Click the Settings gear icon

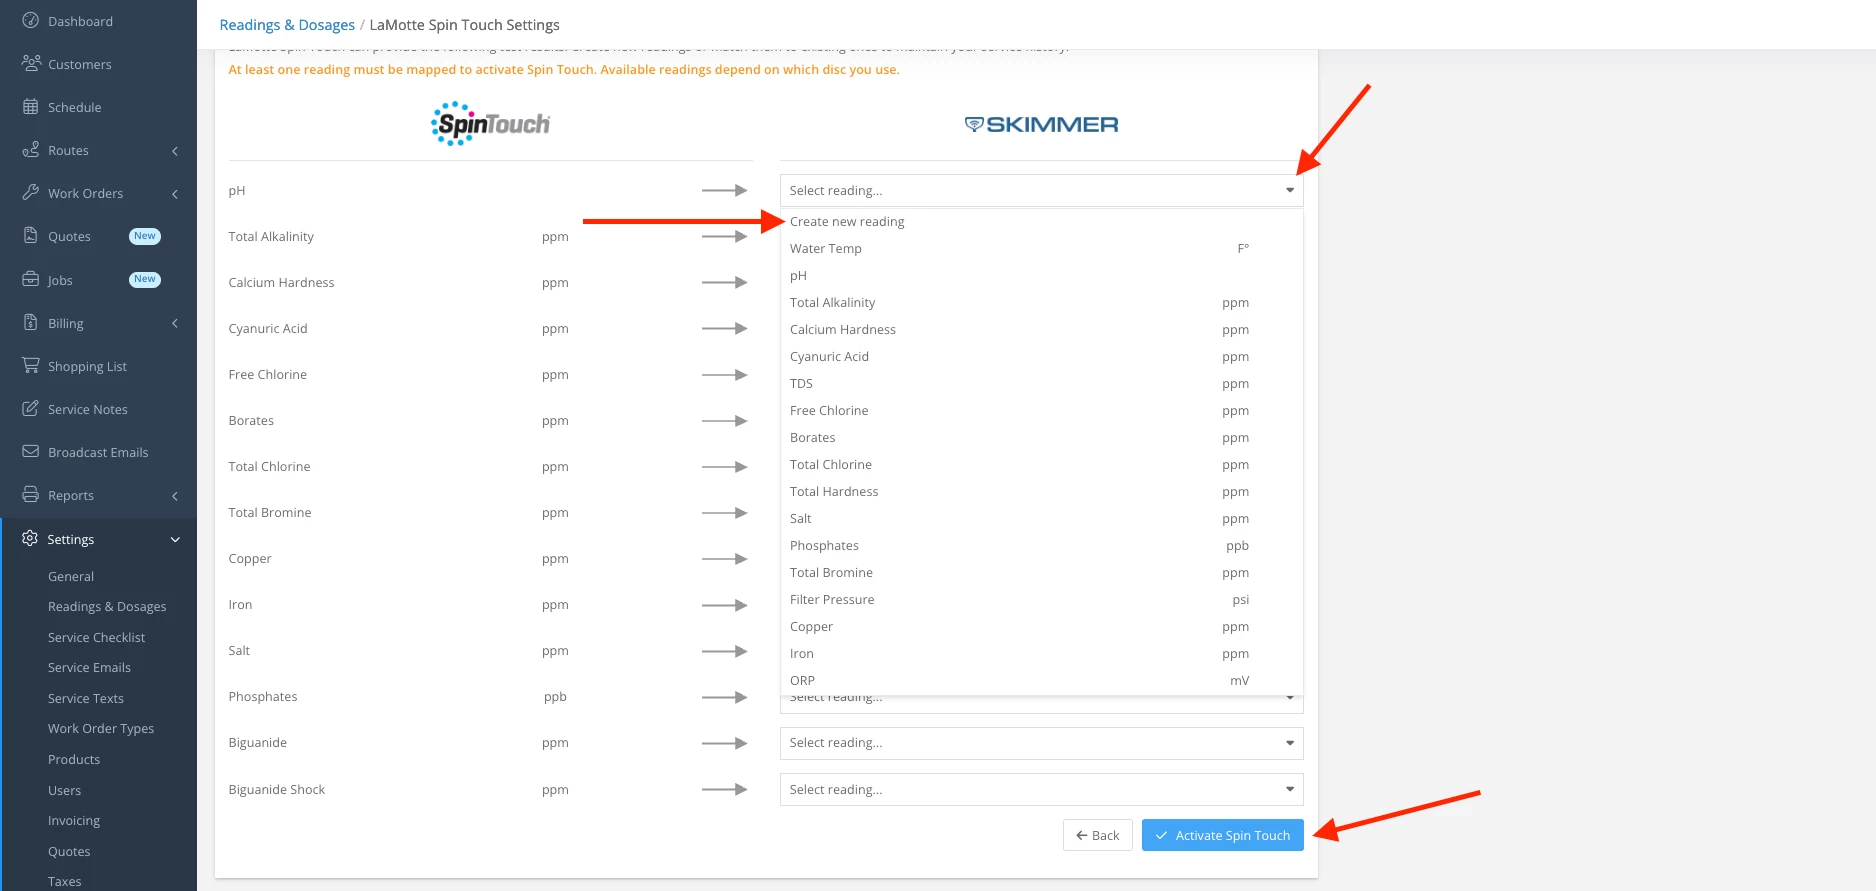click(x=30, y=539)
